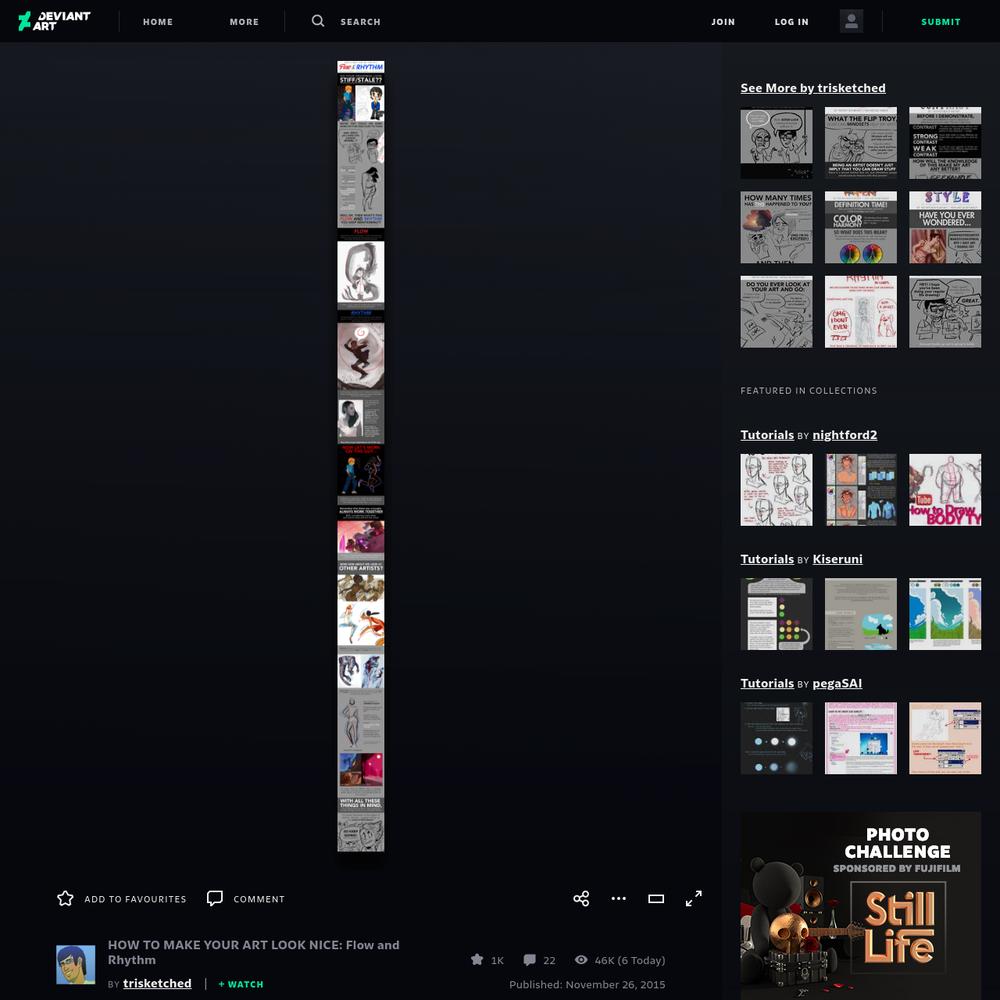Click Log In in header
The height and width of the screenshot is (1000, 1000).
791,22
